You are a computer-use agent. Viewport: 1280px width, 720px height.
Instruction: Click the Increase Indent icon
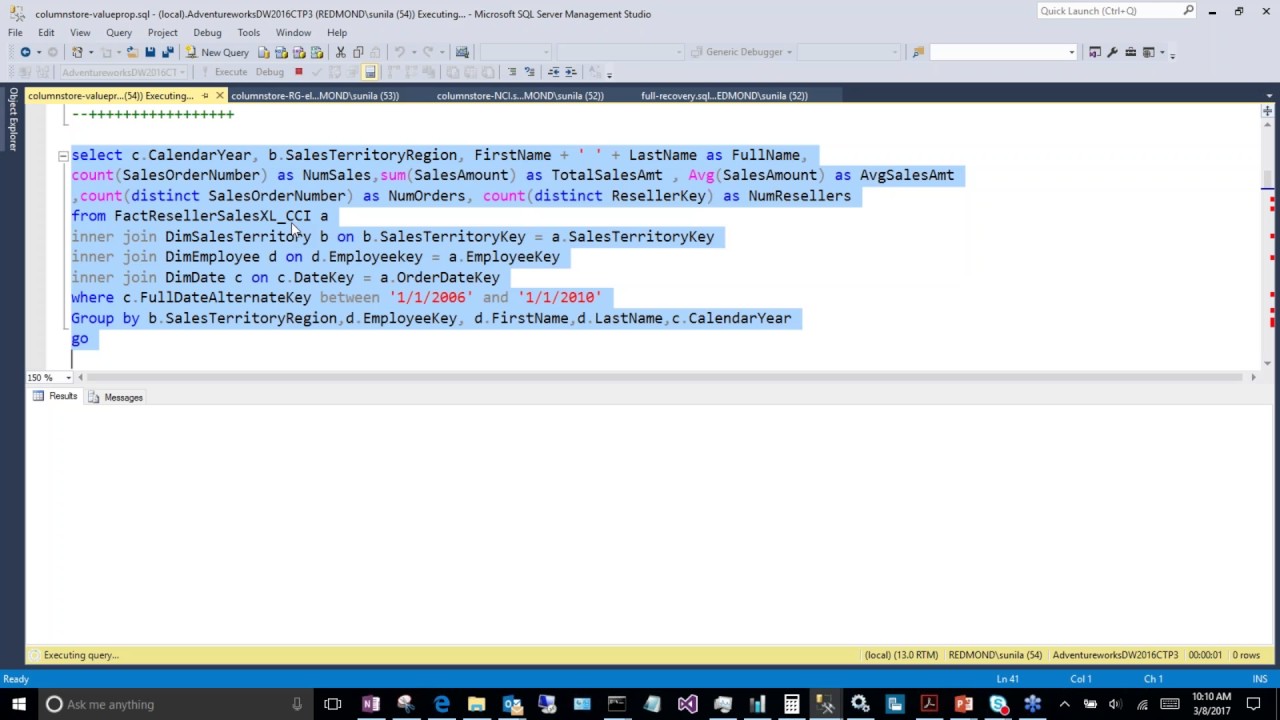pyautogui.click(x=571, y=72)
